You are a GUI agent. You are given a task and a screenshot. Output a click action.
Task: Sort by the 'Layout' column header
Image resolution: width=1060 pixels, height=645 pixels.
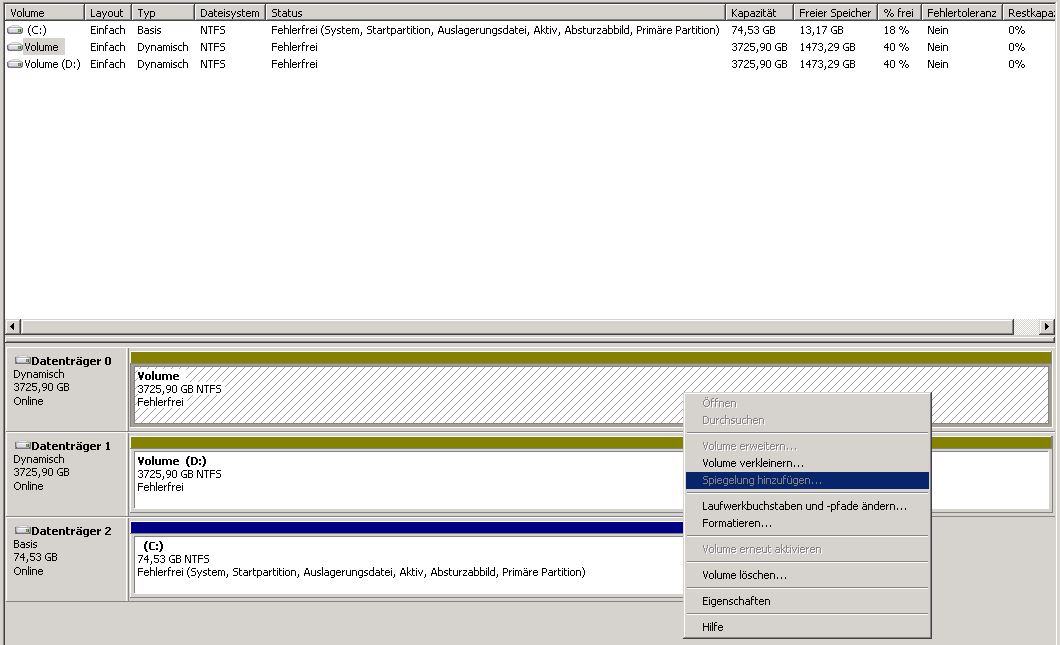108,13
